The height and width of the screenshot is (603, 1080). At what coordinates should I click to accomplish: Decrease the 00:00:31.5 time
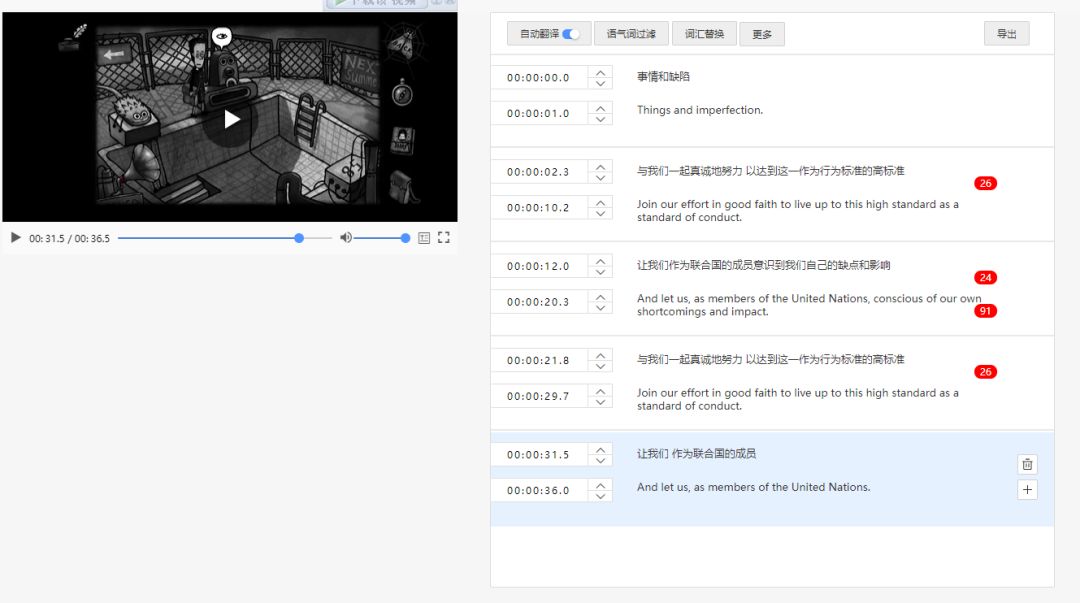(601, 461)
